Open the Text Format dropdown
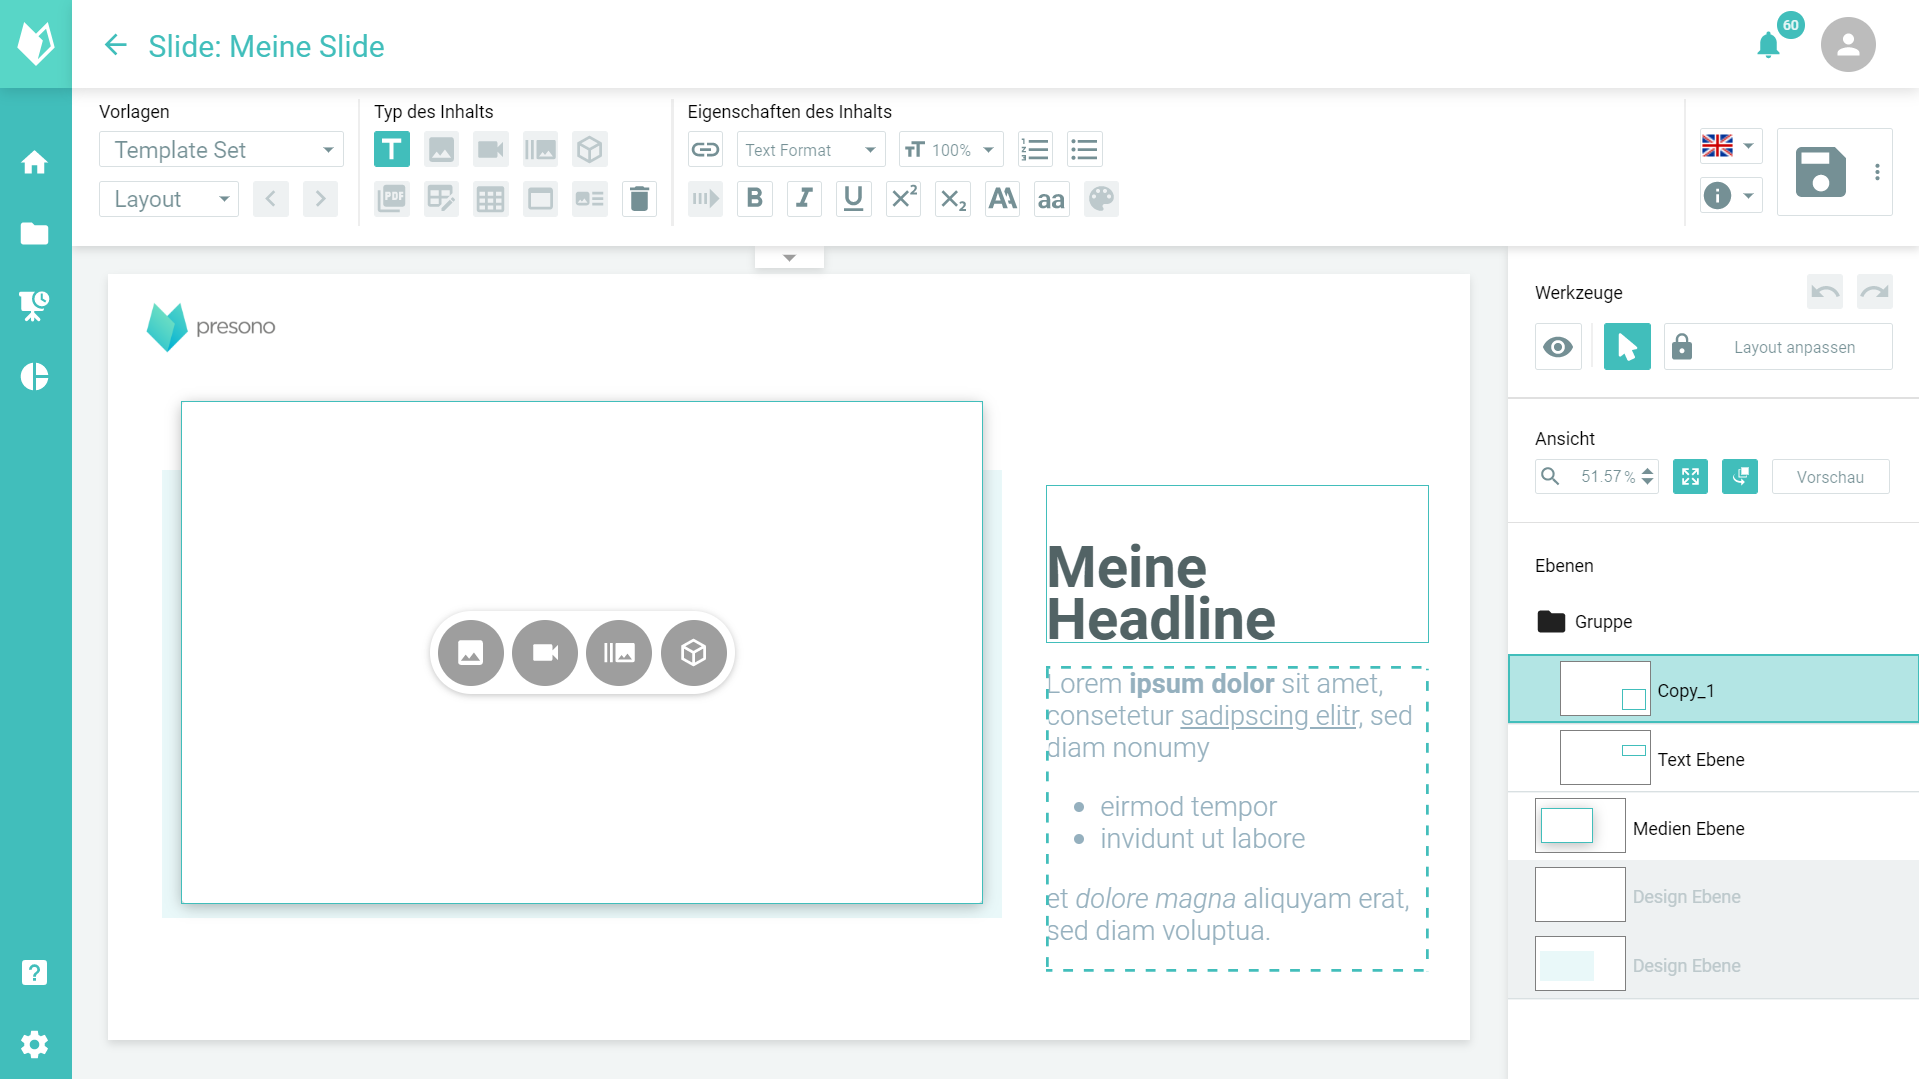Screen dimensions: 1919x1079 pos(811,150)
